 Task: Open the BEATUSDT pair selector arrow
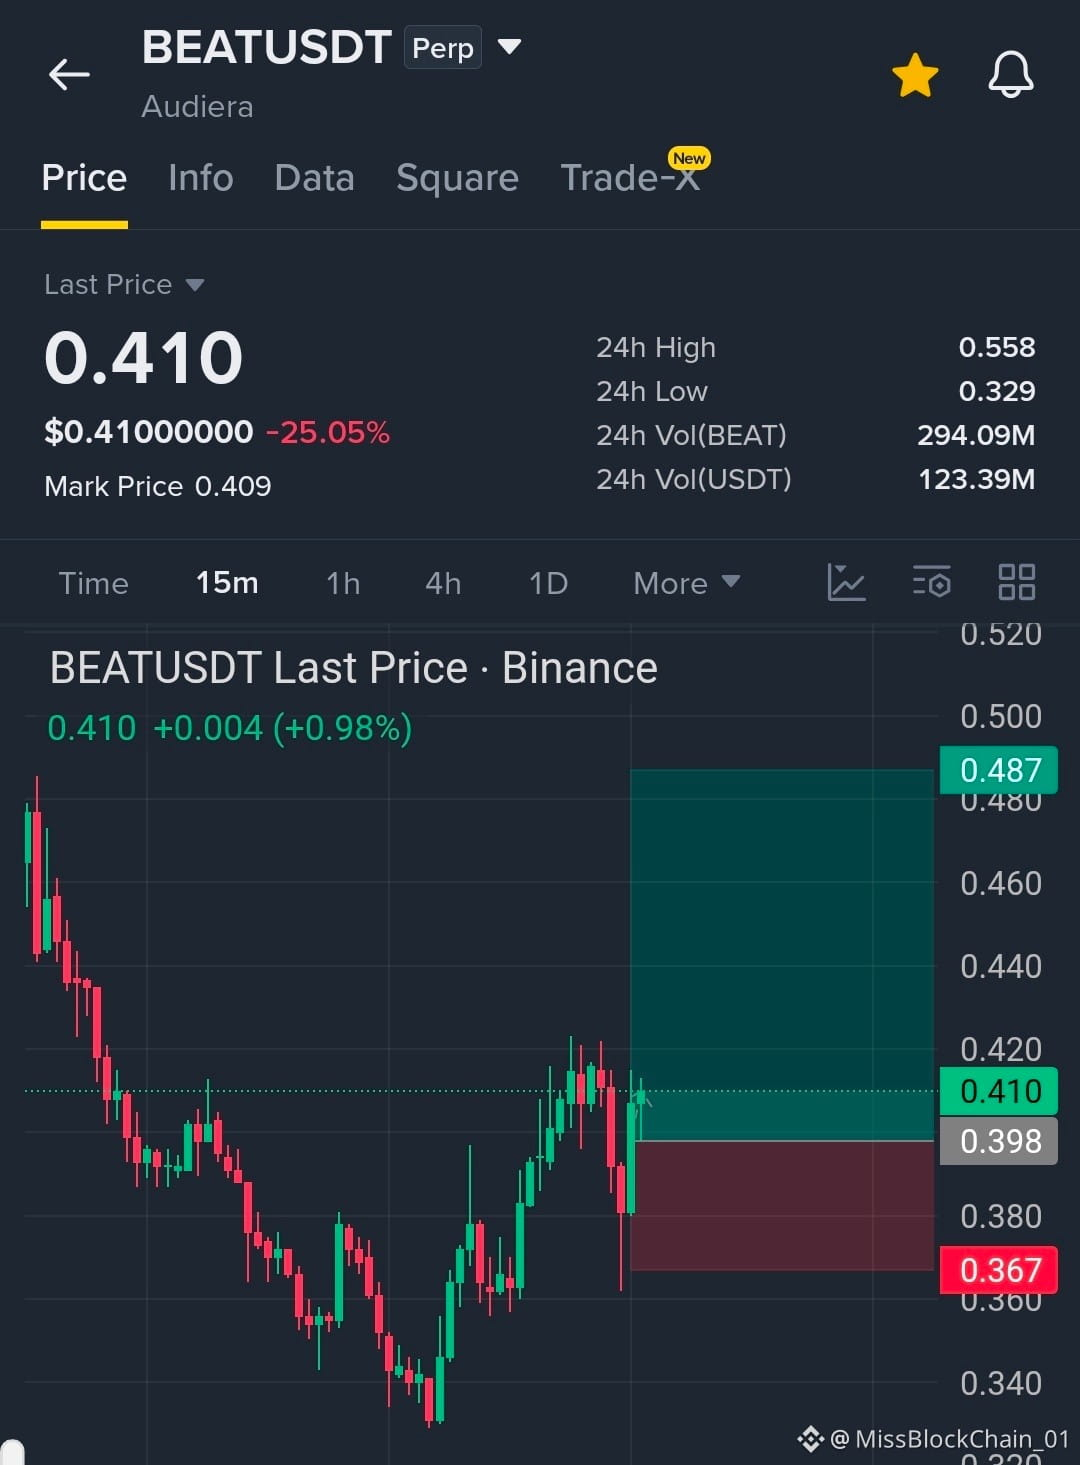pyautogui.click(x=510, y=46)
